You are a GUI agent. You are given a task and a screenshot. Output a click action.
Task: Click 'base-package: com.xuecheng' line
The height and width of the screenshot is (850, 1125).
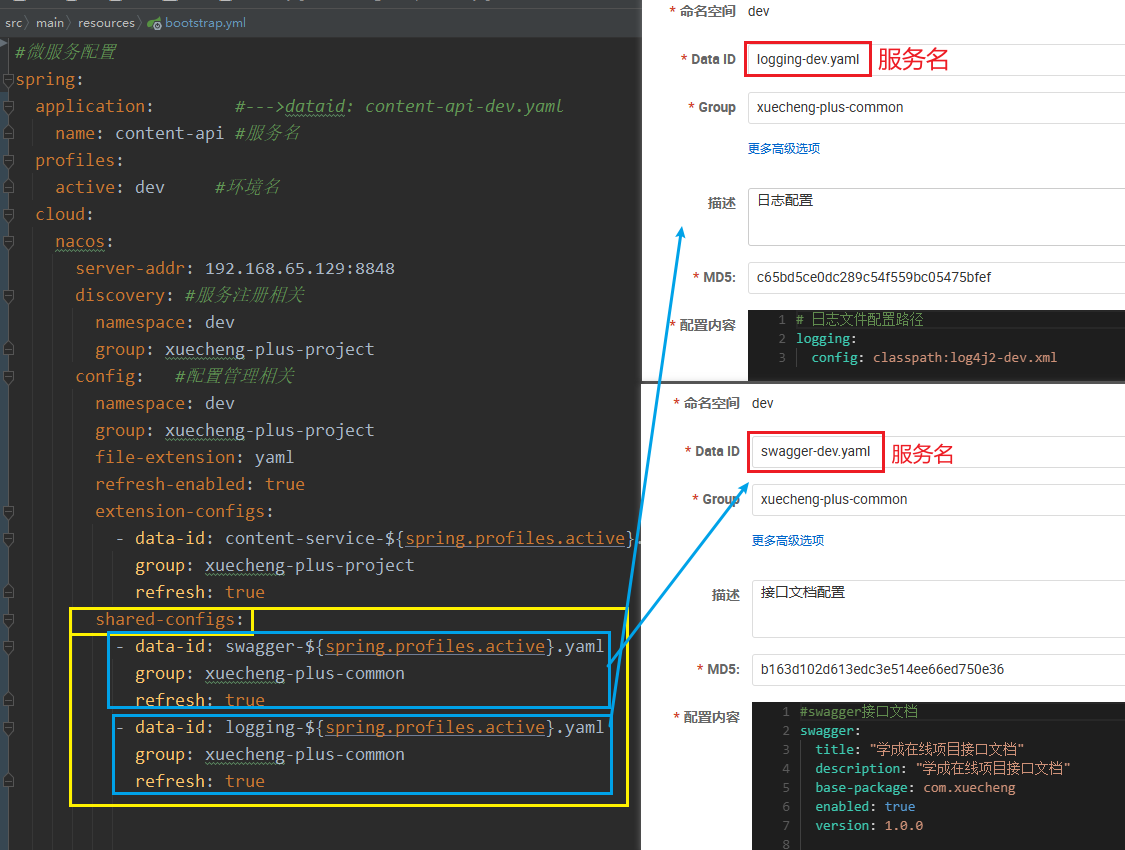click(x=915, y=788)
